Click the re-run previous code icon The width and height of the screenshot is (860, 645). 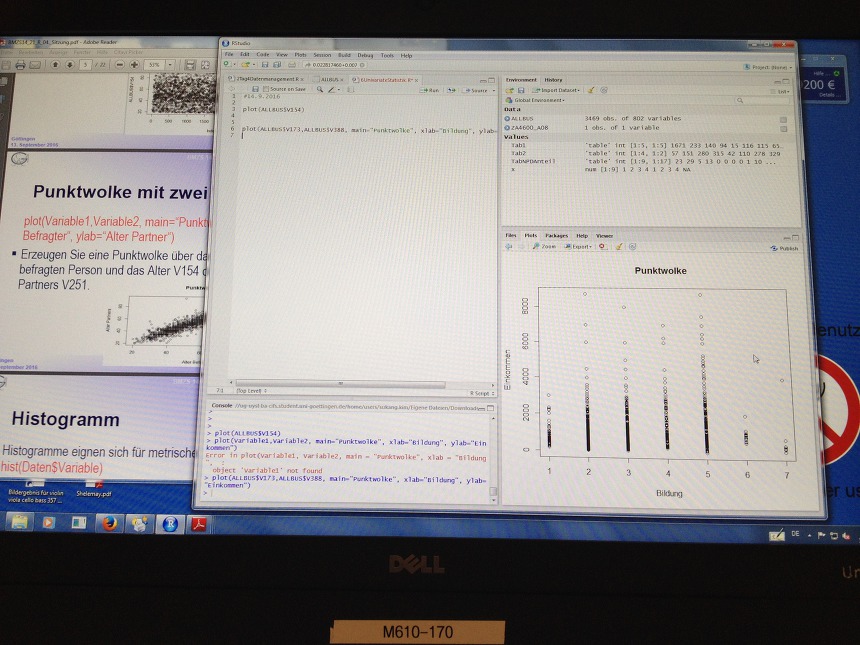point(451,90)
